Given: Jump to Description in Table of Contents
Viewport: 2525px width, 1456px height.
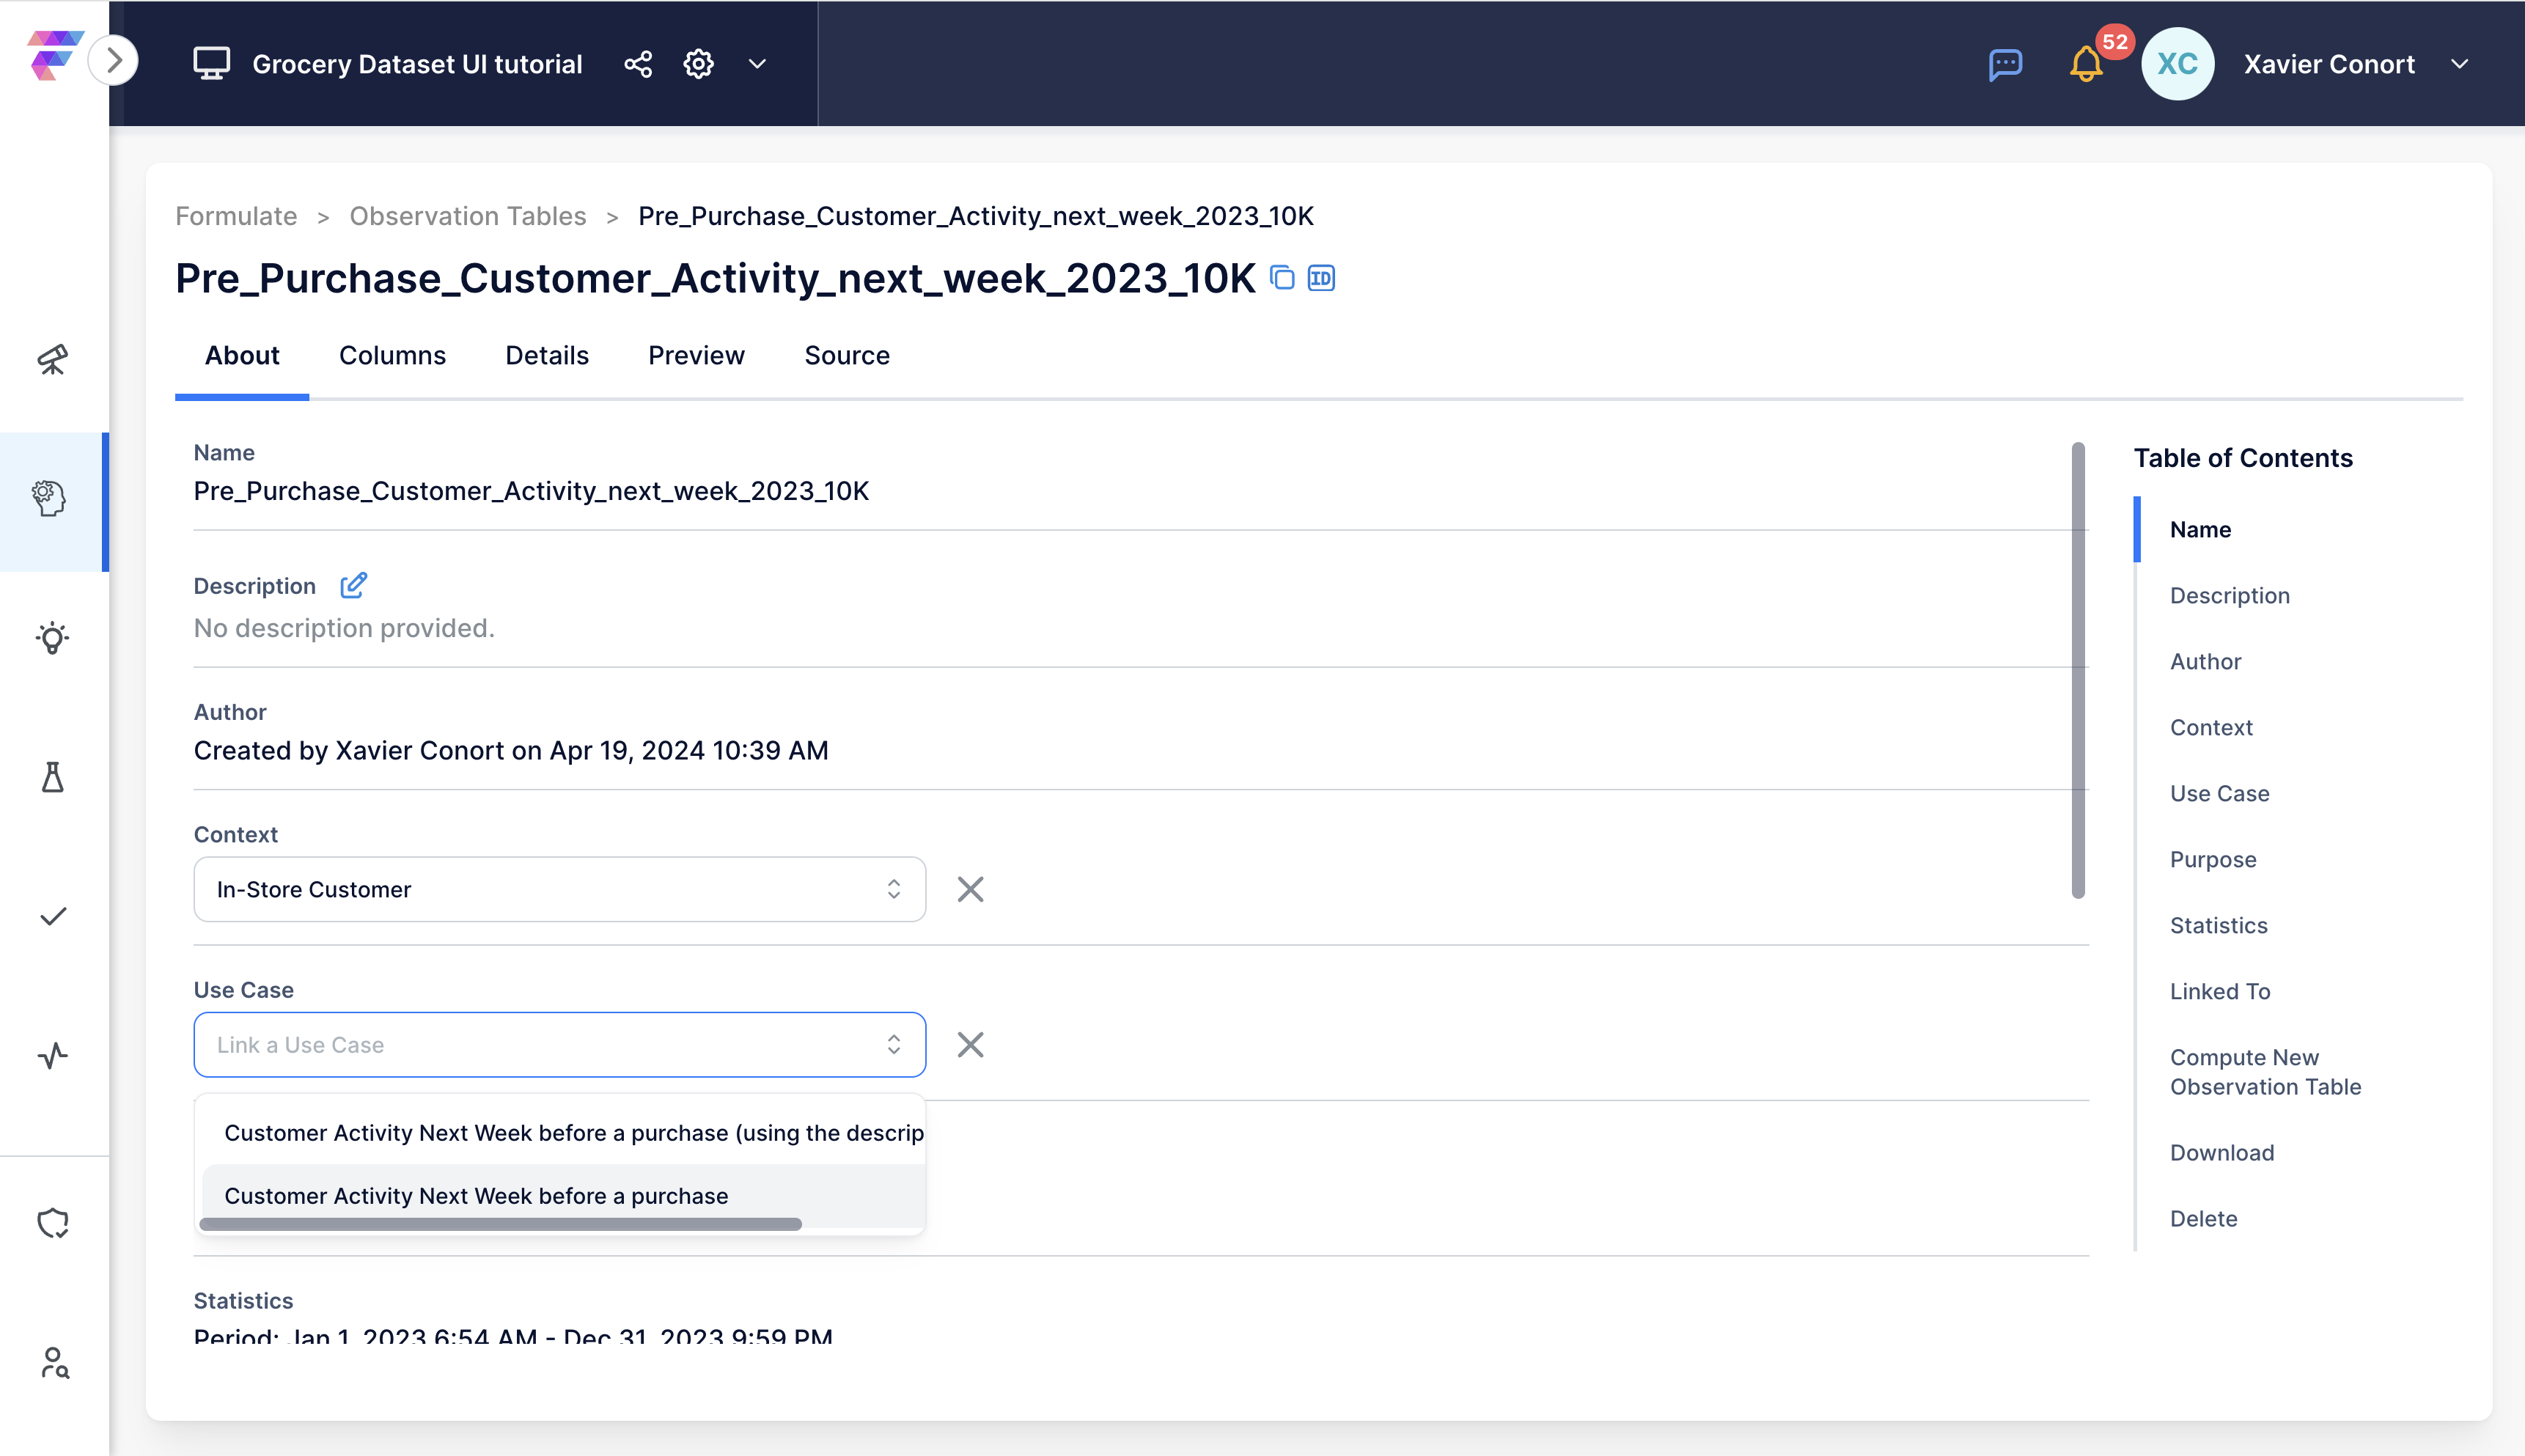Looking at the screenshot, I should coord(2229,596).
